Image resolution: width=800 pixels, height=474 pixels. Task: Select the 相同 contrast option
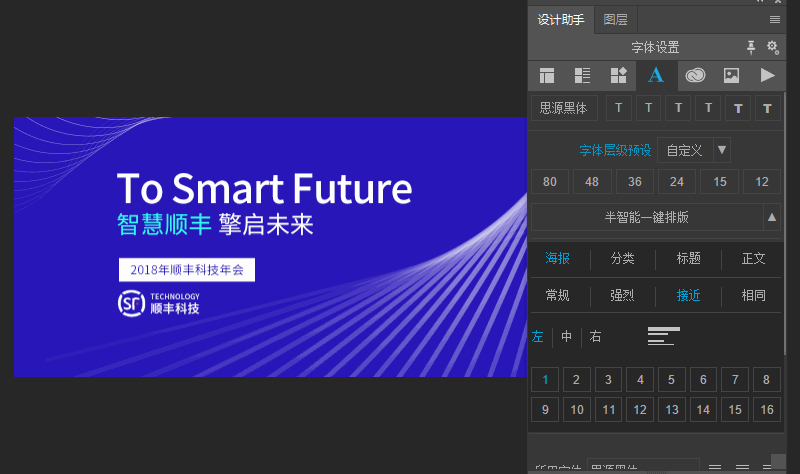point(754,295)
